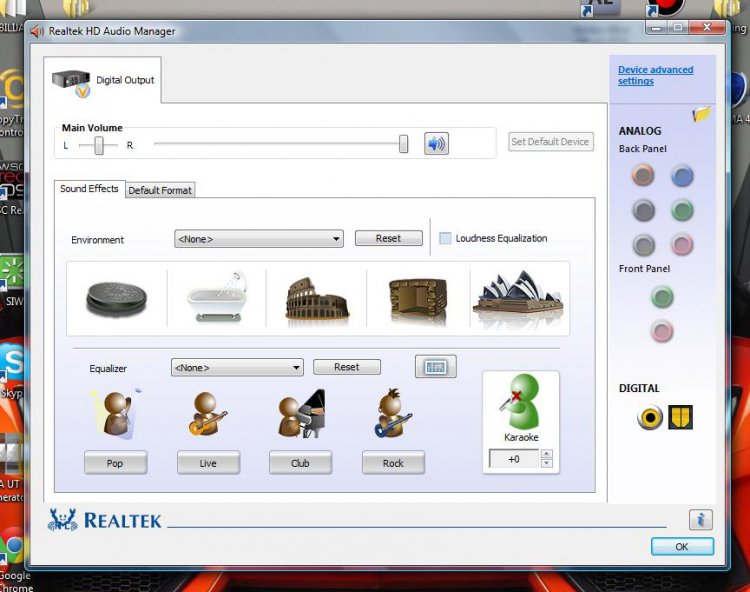Screen dimensions: 750x592
Task: Click the Live guitarist equalizer icon
Action: (208, 414)
